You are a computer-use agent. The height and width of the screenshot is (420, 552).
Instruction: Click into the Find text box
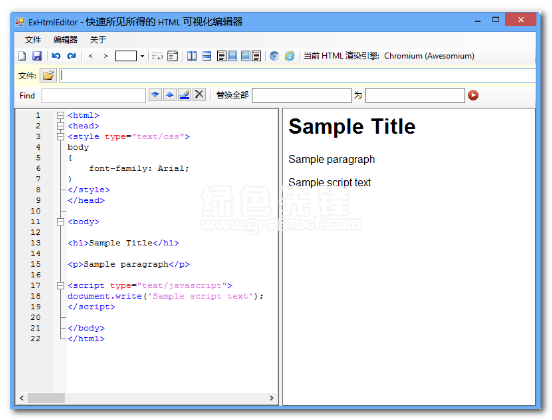[x=93, y=95]
